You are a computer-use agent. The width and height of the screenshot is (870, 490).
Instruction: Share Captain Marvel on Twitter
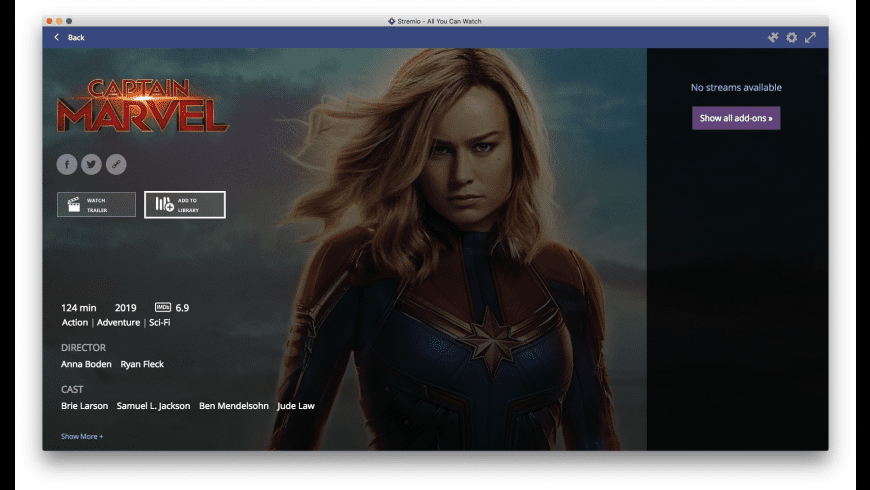tap(92, 164)
